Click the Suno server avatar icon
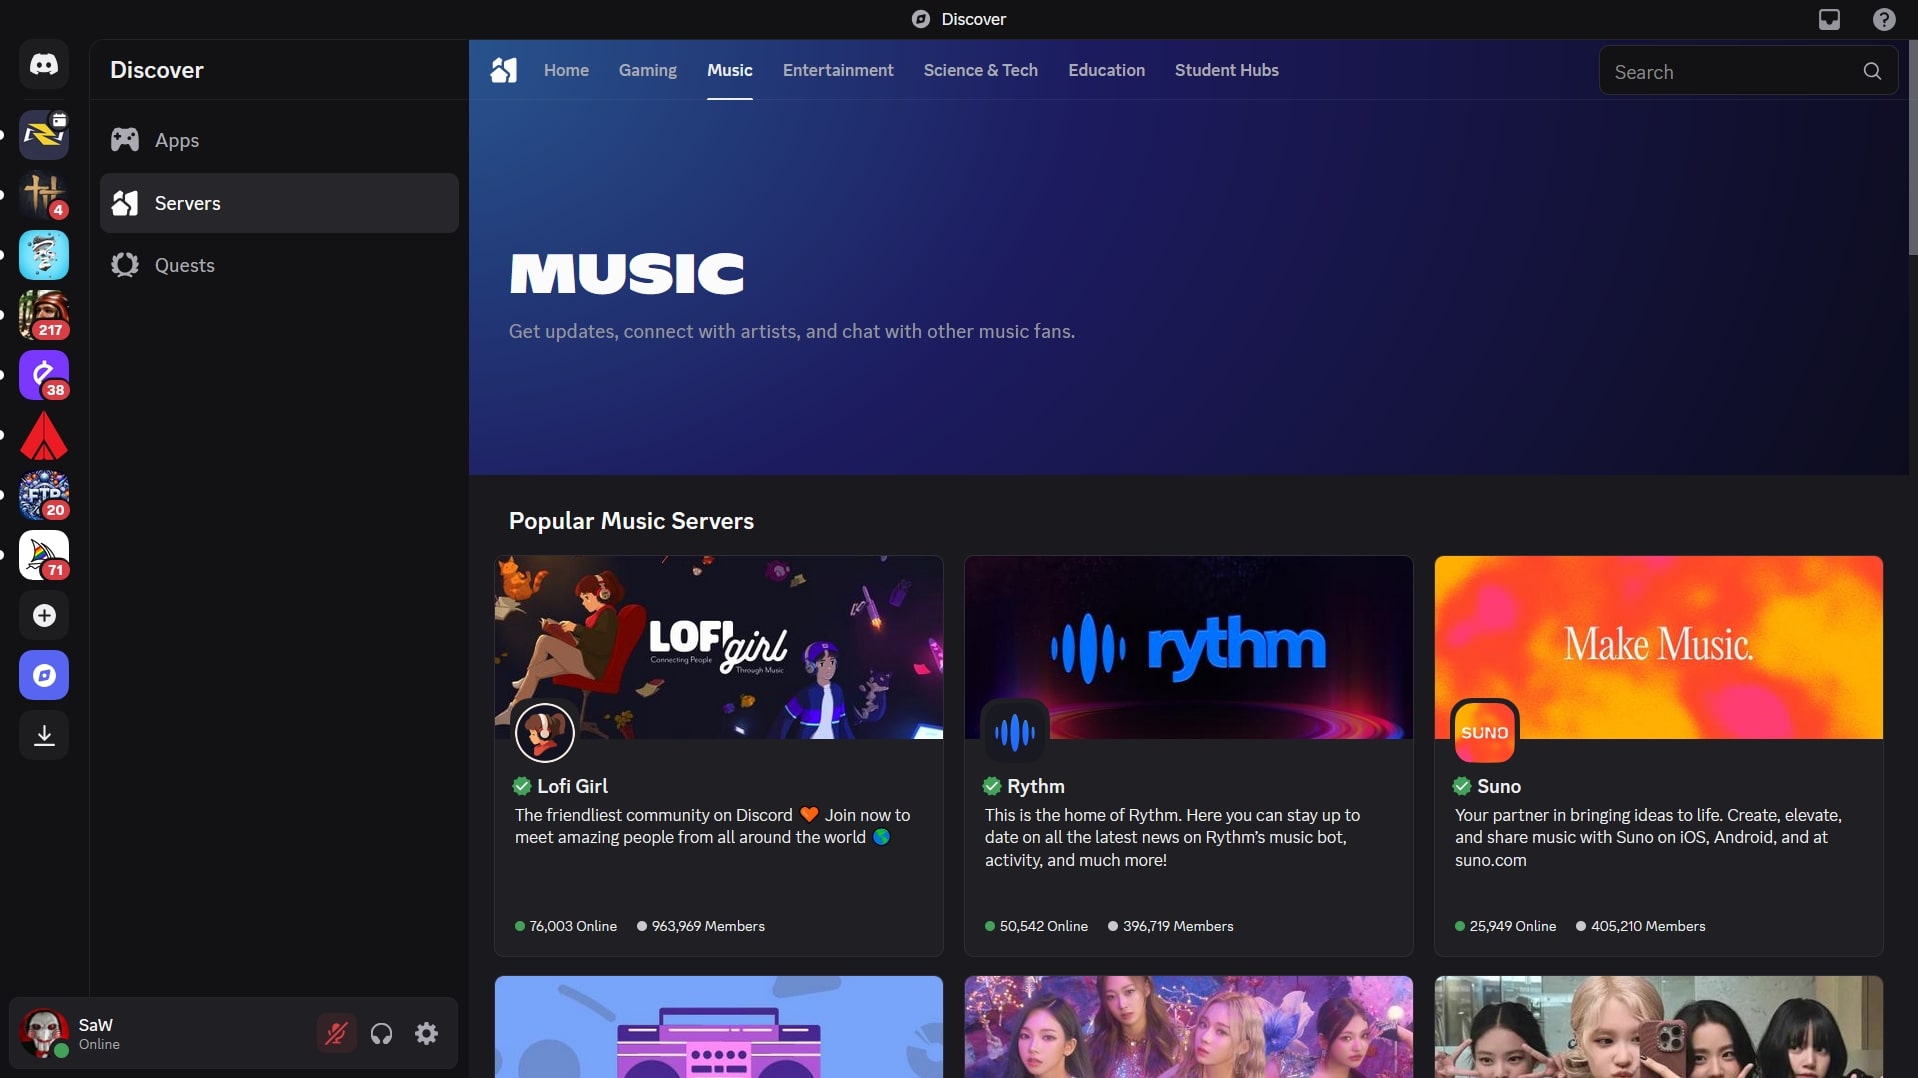This screenshot has height=1078, width=1918. pyautogui.click(x=1485, y=732)
